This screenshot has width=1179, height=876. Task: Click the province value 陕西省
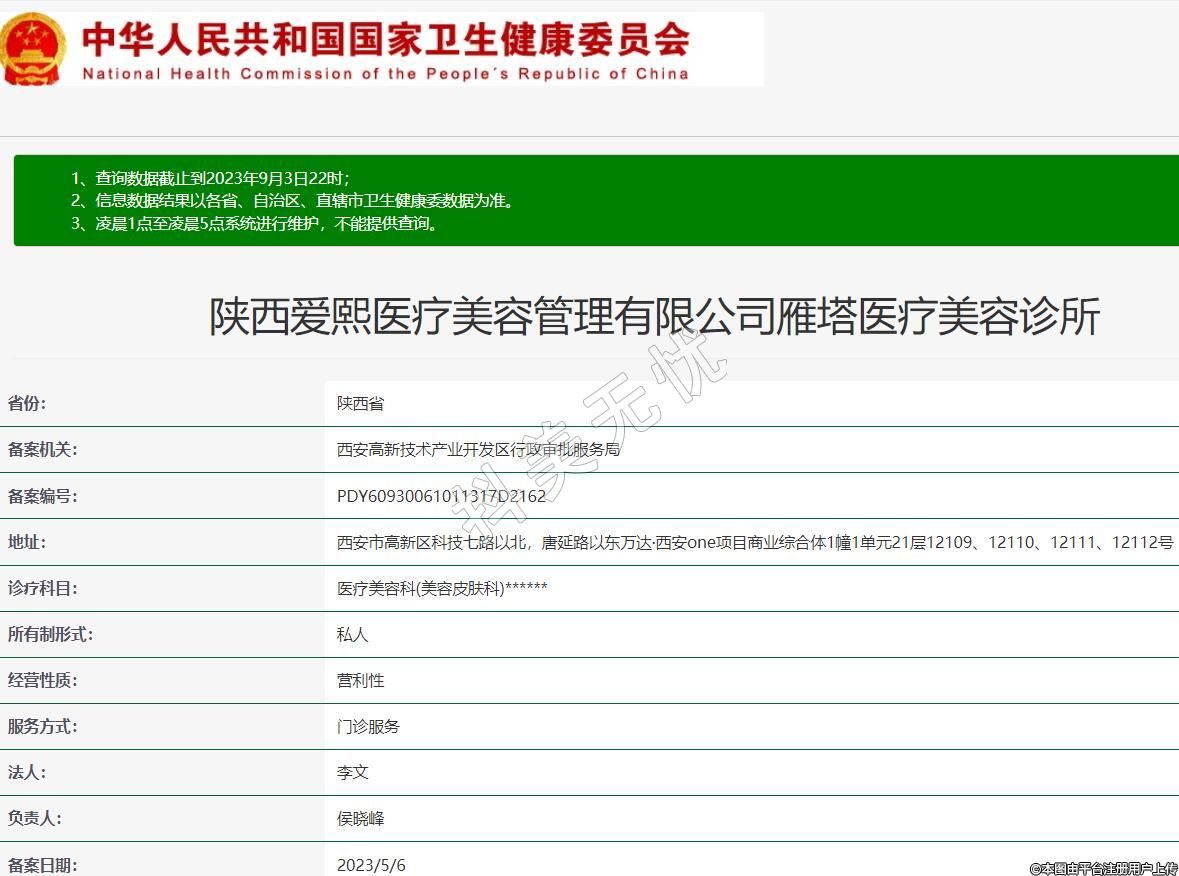click(360, 404)
